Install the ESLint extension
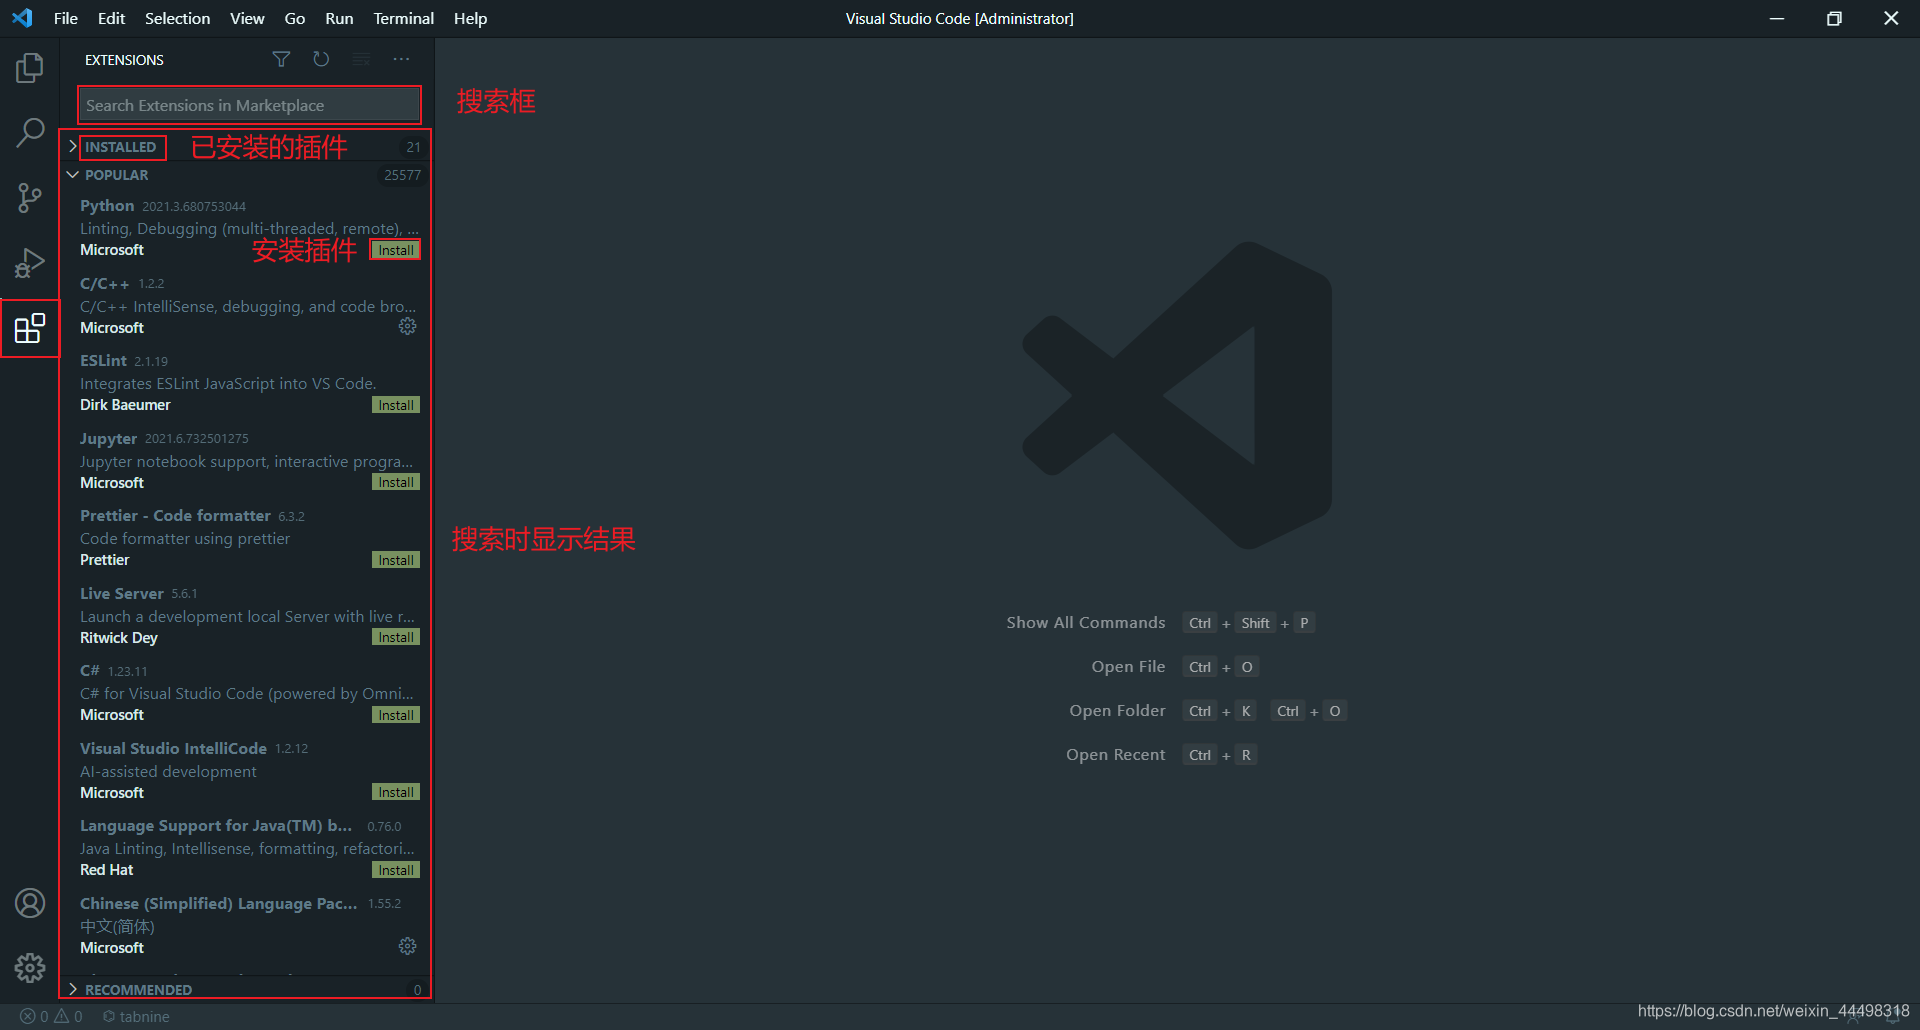Image resolution: width=1920 pixels, height=1030 pixels. [x=396, y=405]
